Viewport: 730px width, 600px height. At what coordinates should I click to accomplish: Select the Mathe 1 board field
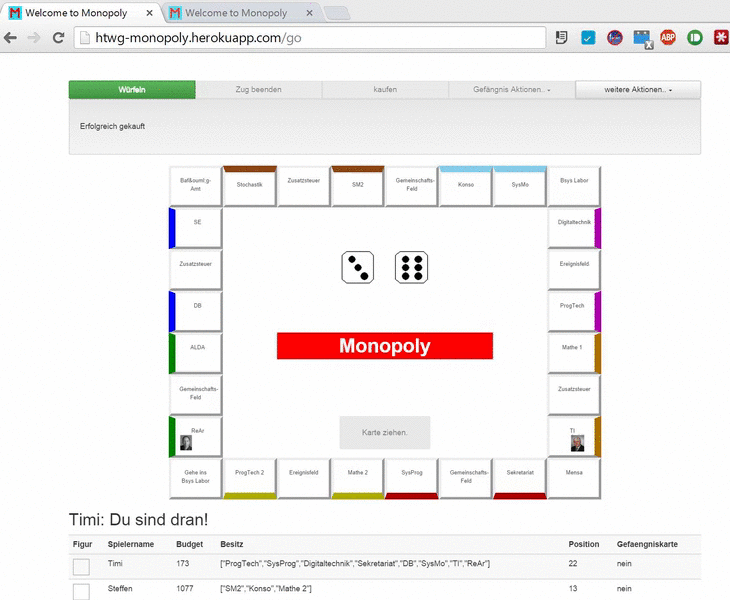tap(574, 353)
